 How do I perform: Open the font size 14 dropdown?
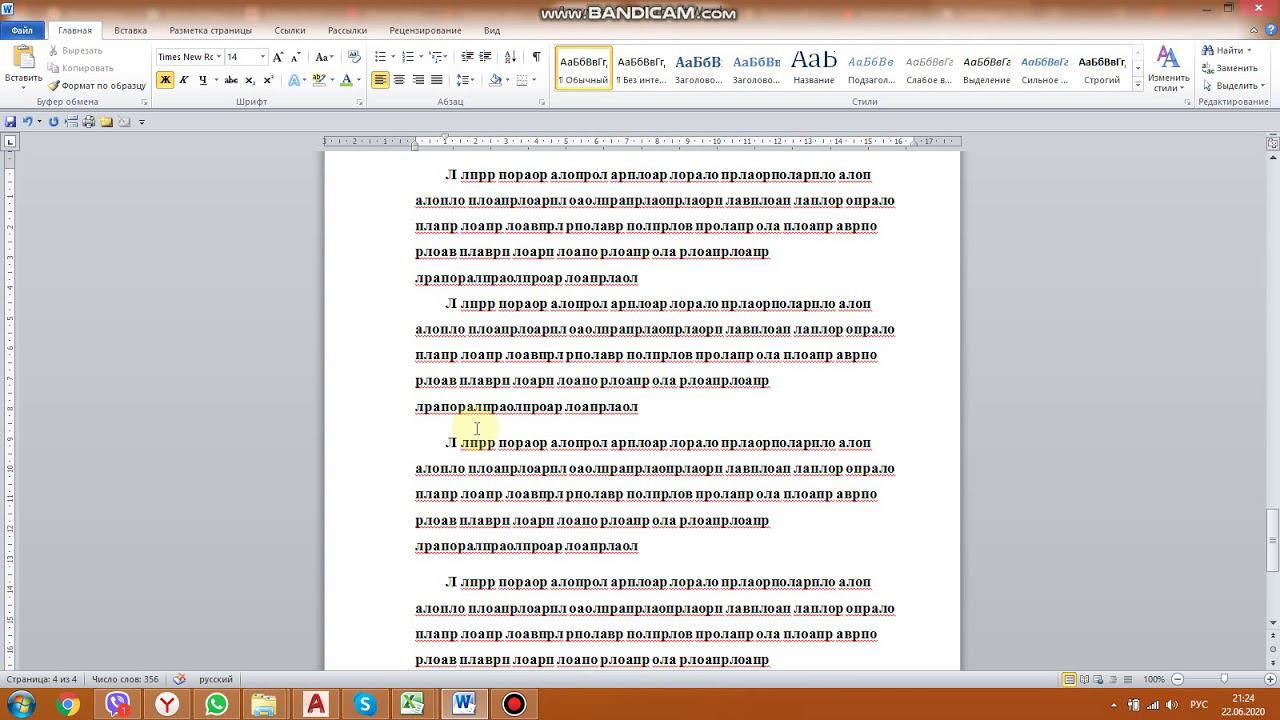(x=262, y=57)
